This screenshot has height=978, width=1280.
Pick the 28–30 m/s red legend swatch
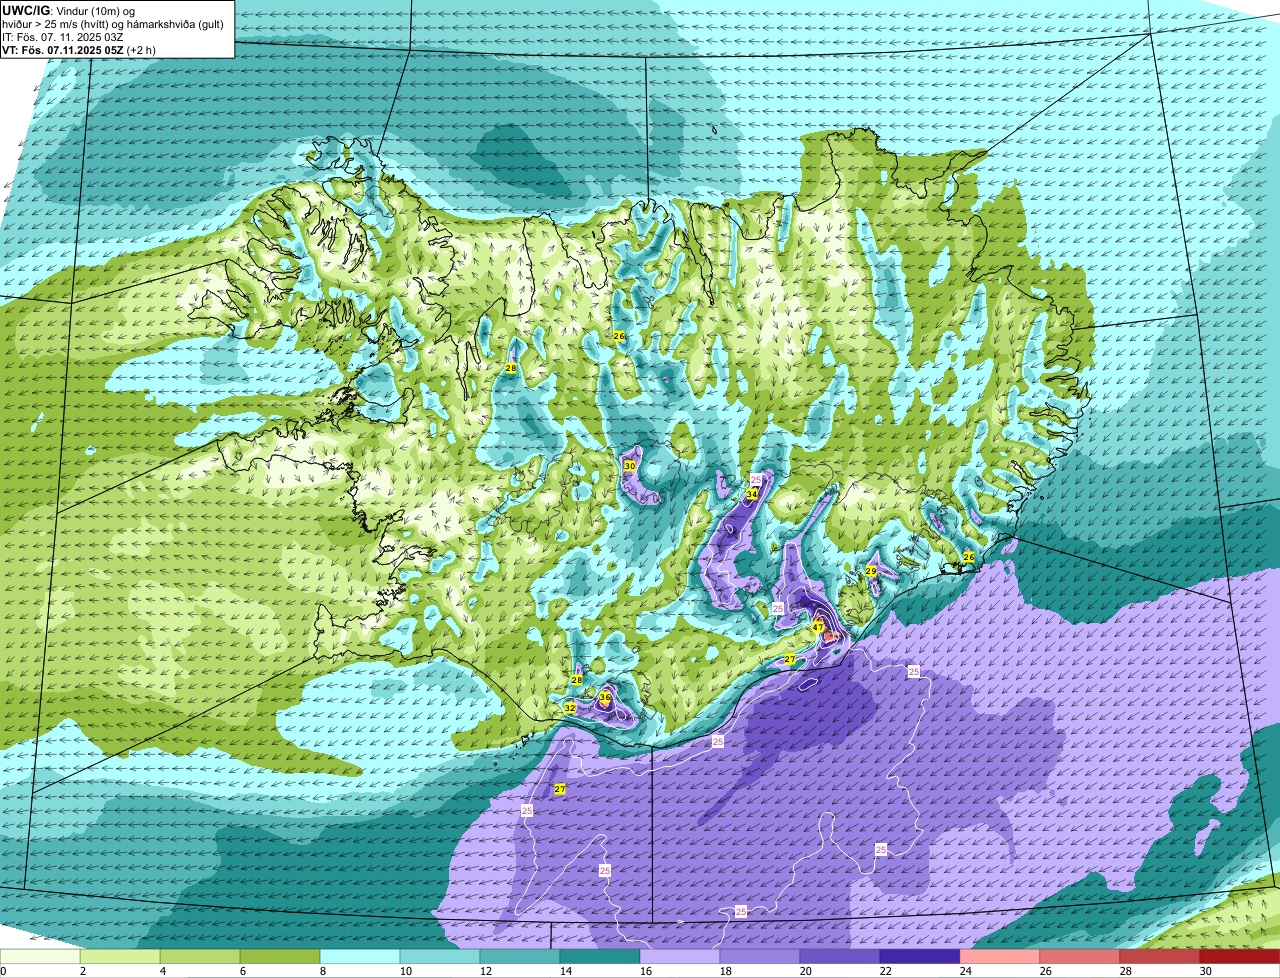tap(1160, 957)
